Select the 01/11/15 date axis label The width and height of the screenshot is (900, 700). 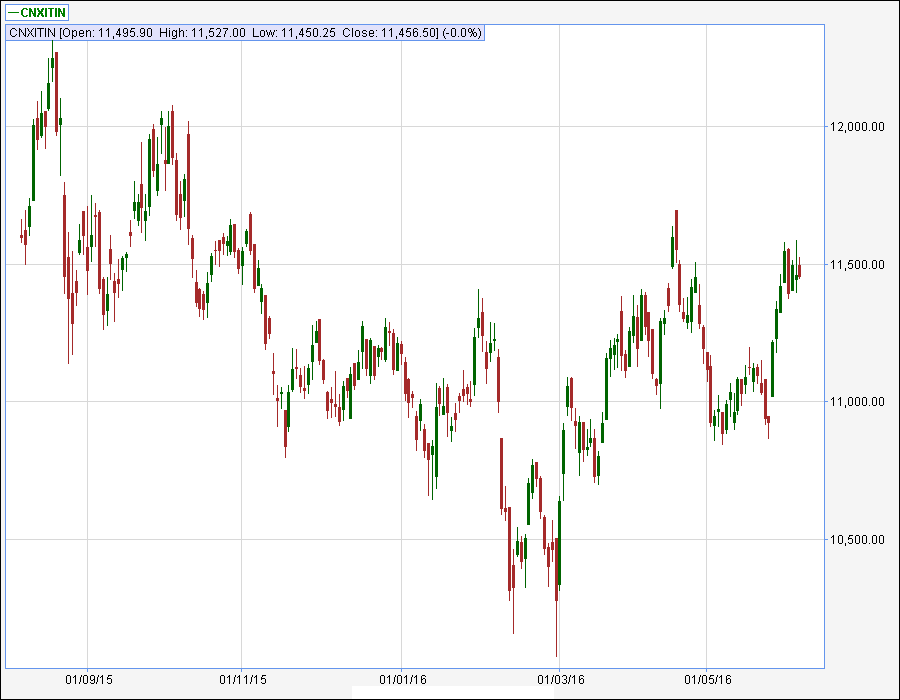point(244,677)
